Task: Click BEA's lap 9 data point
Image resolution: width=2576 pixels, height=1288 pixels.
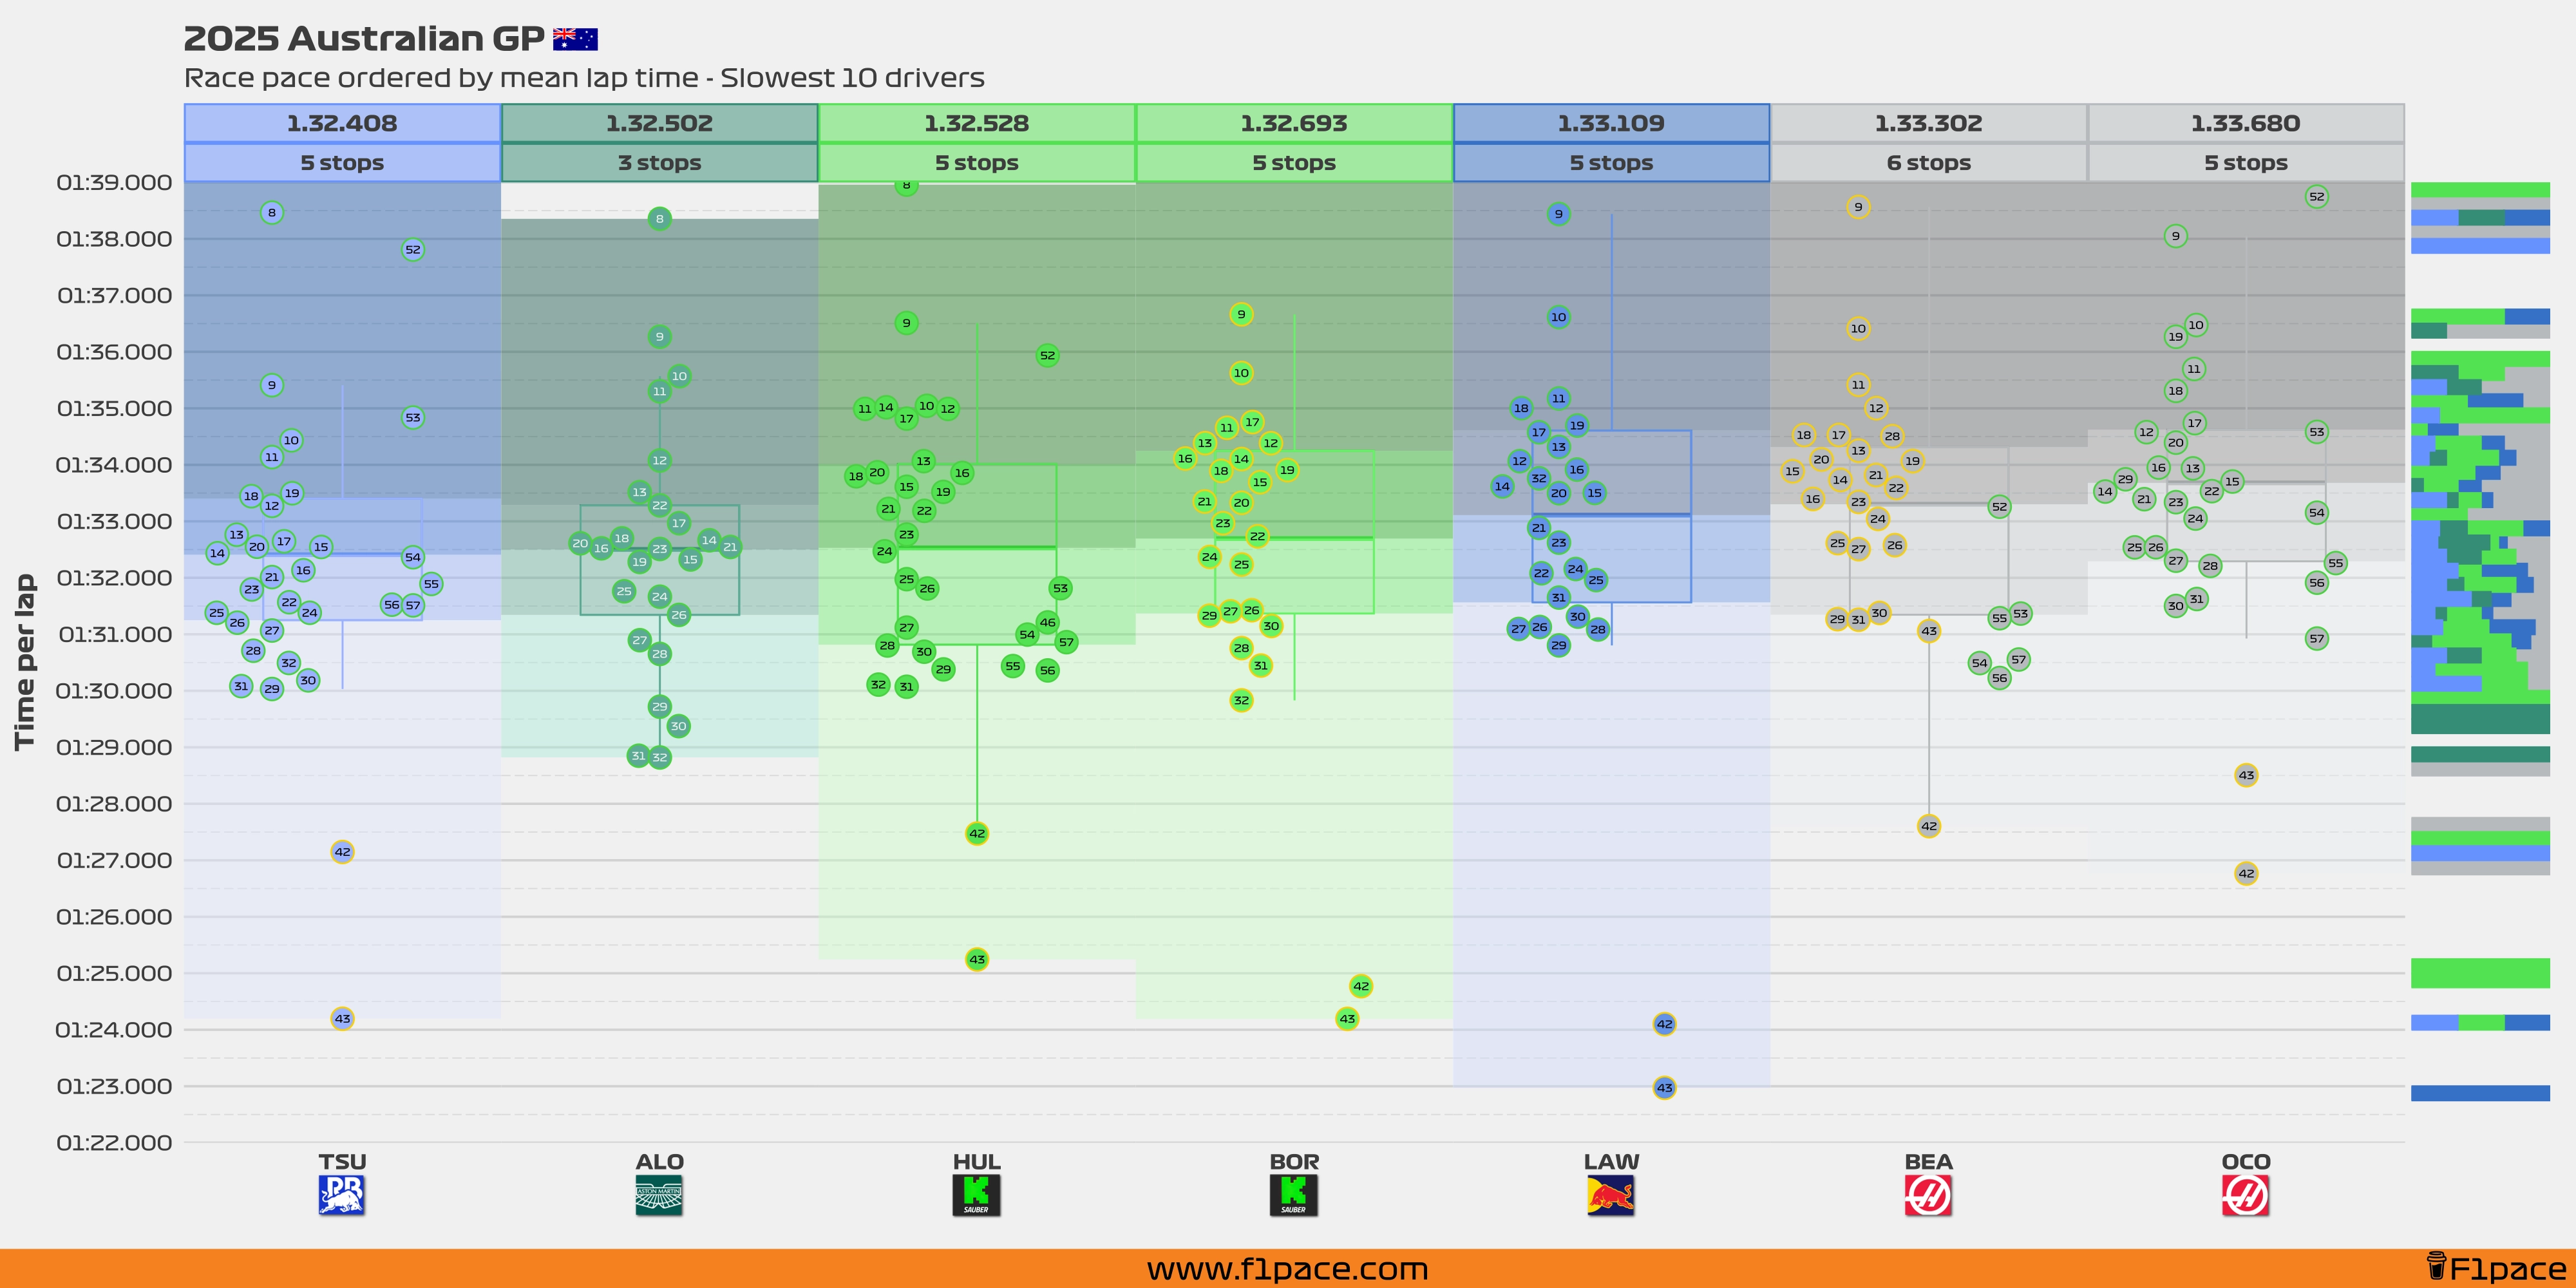Action: (1858, 207)
